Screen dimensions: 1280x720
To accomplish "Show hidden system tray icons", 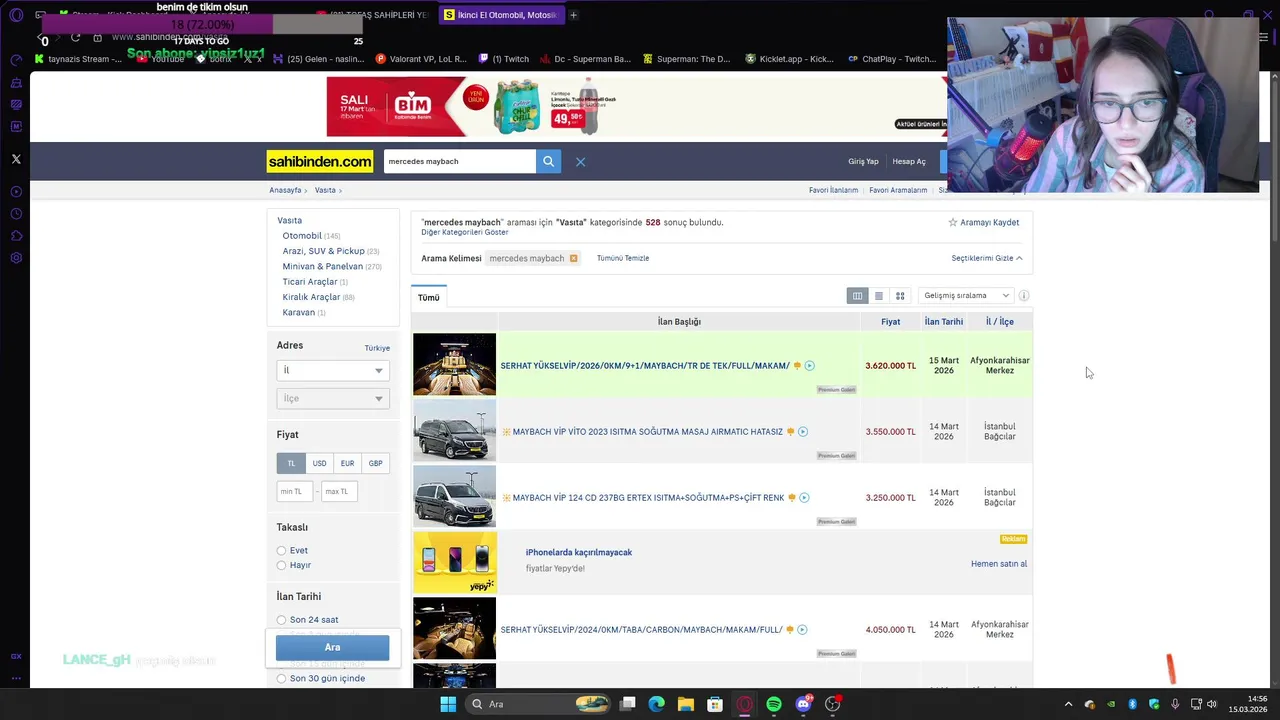I will click(1068, 705).
